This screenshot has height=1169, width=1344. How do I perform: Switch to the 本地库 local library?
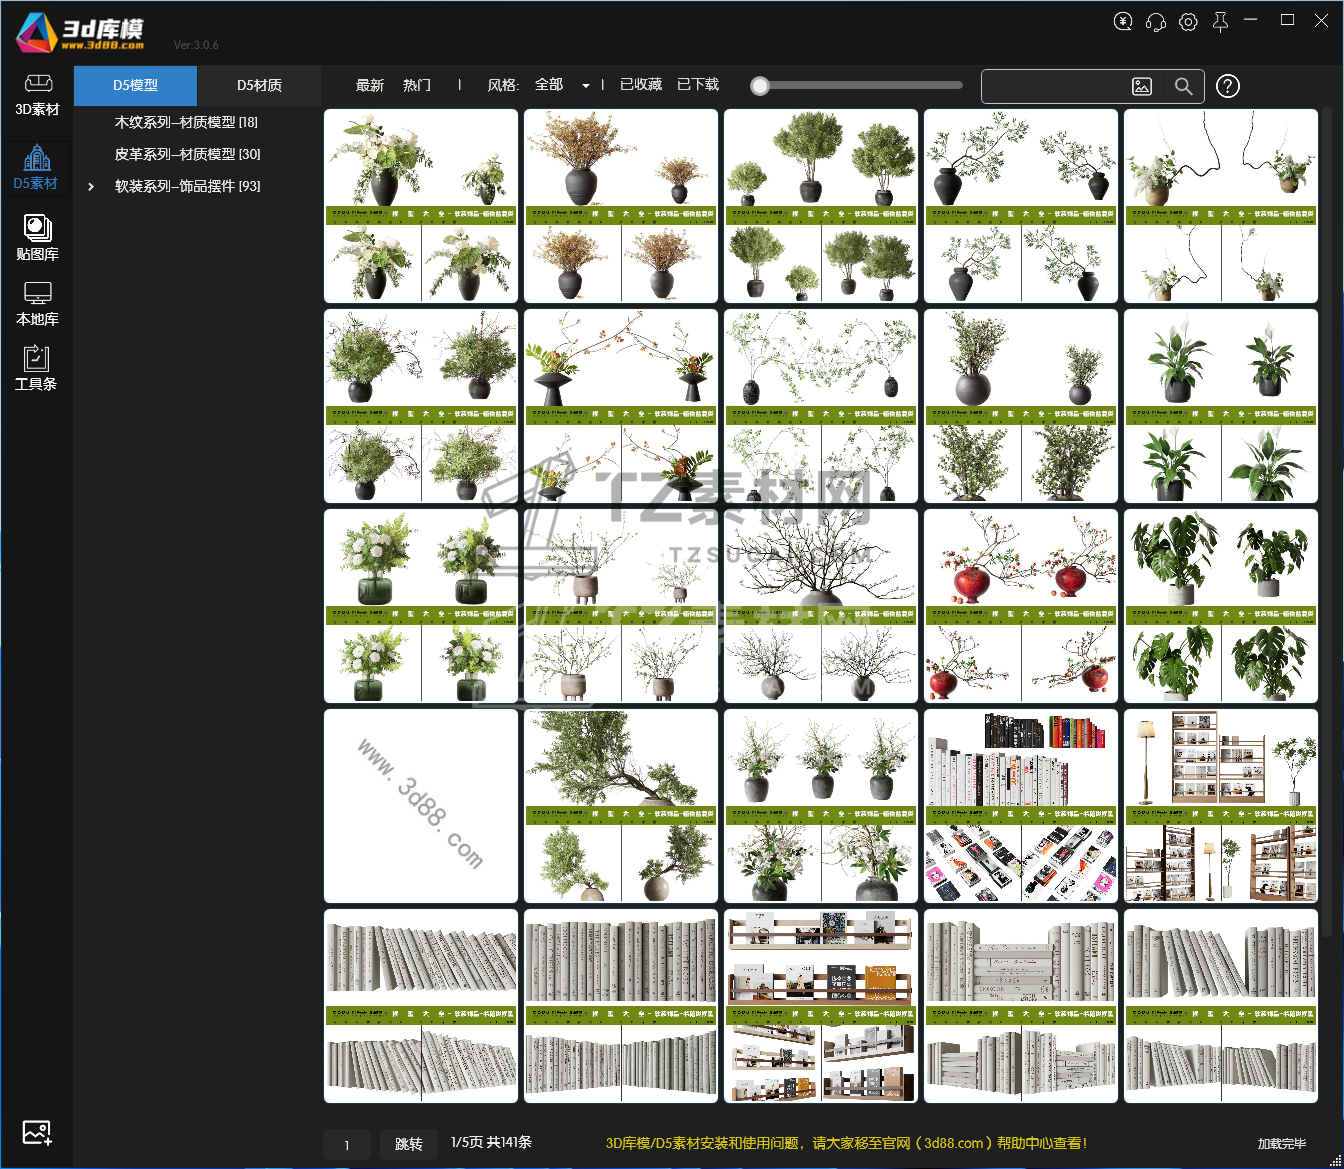[x=37, y=303]
